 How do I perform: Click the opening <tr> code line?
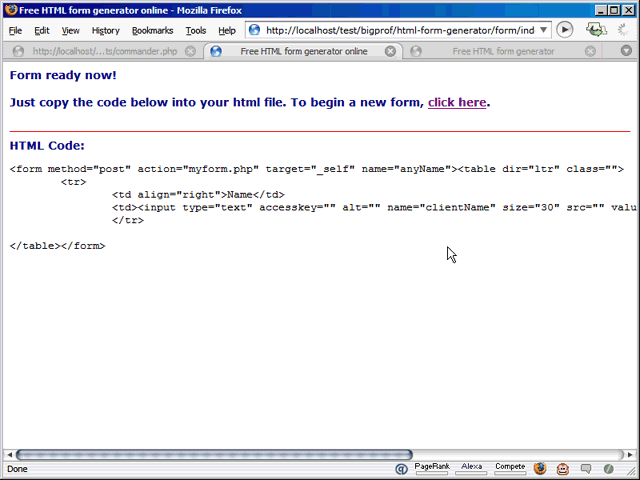tap(73, 182)
